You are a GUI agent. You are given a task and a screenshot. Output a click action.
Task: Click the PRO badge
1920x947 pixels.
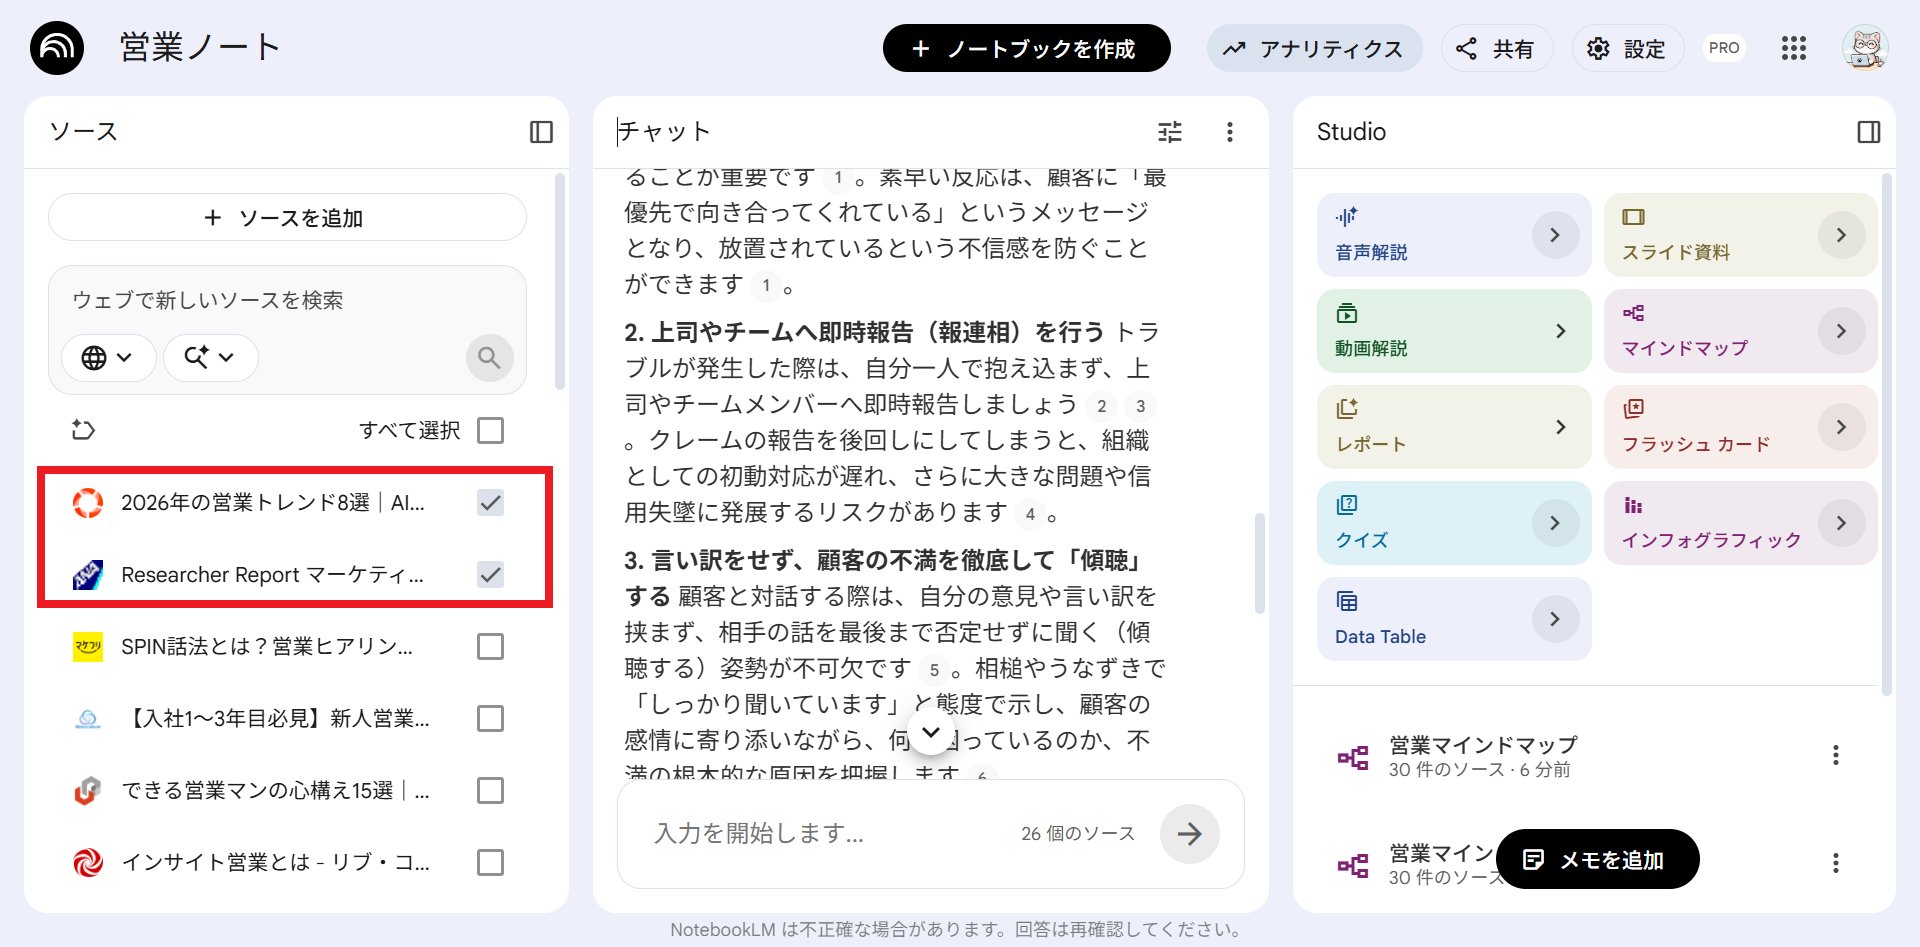click(1724, 48)
